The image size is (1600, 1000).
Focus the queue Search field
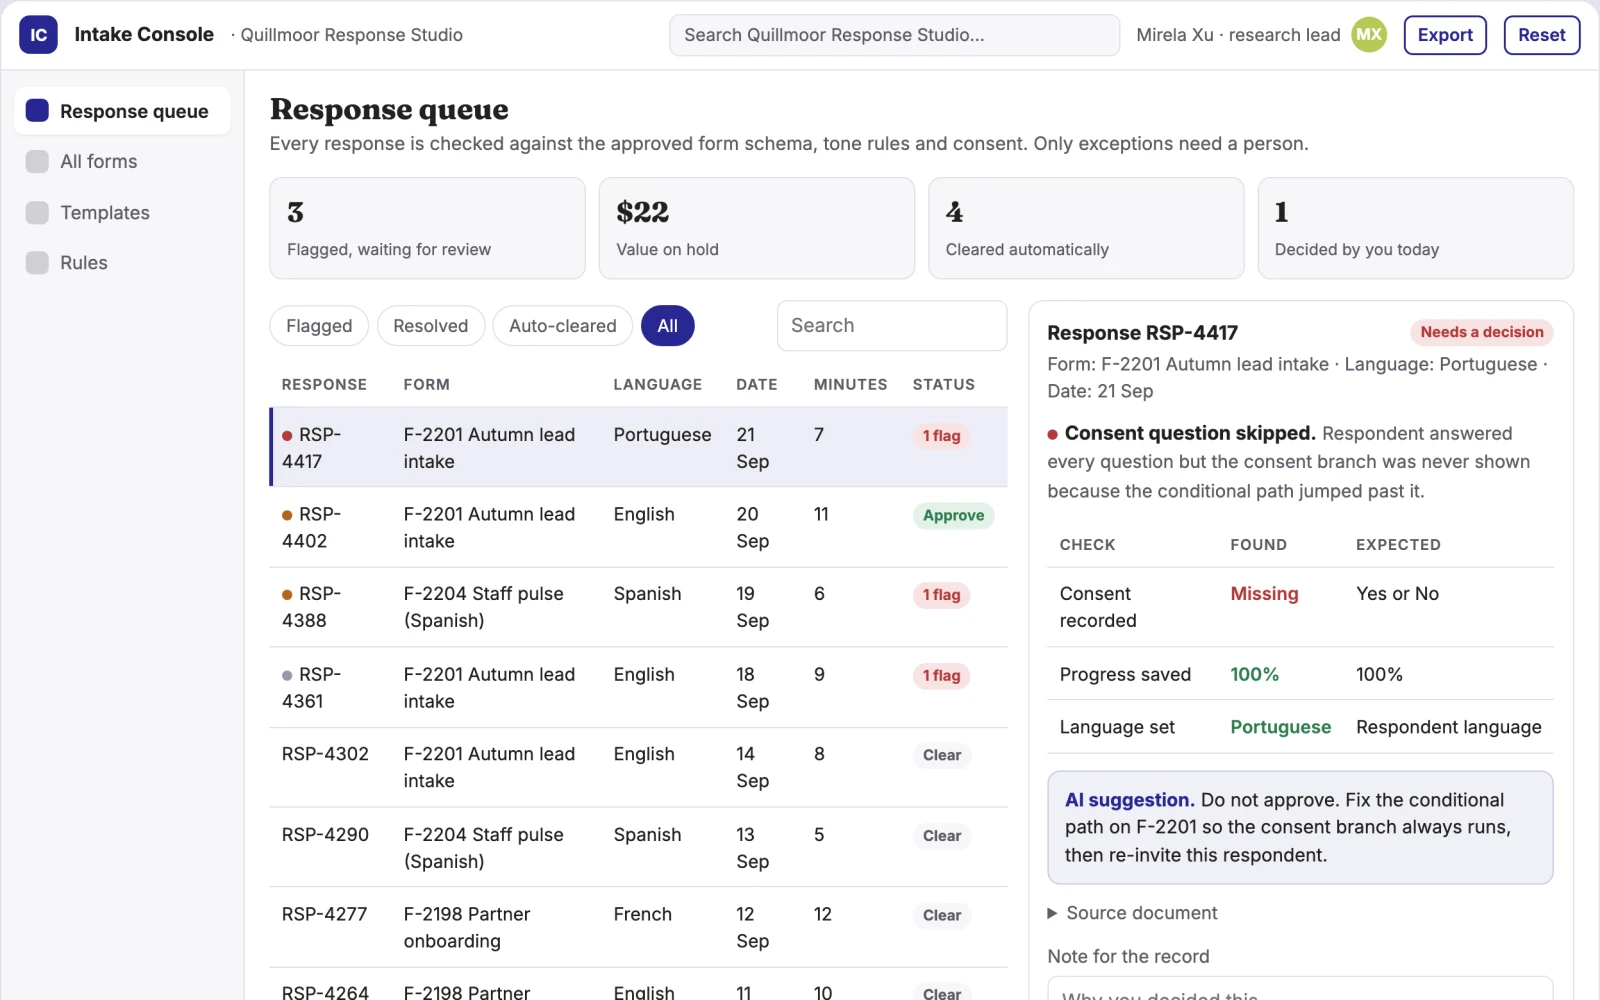[891, 326]
